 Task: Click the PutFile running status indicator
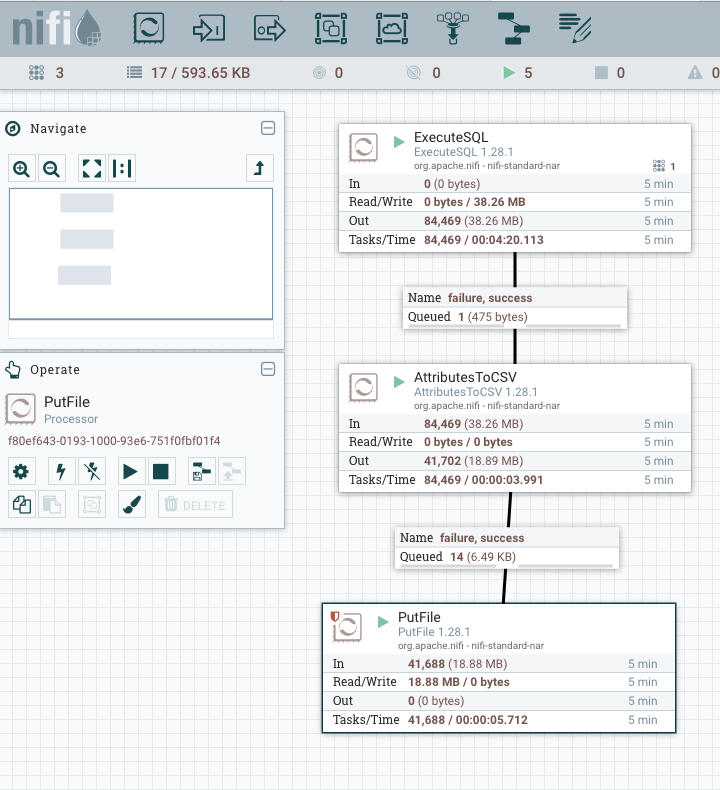click(383, 622)
